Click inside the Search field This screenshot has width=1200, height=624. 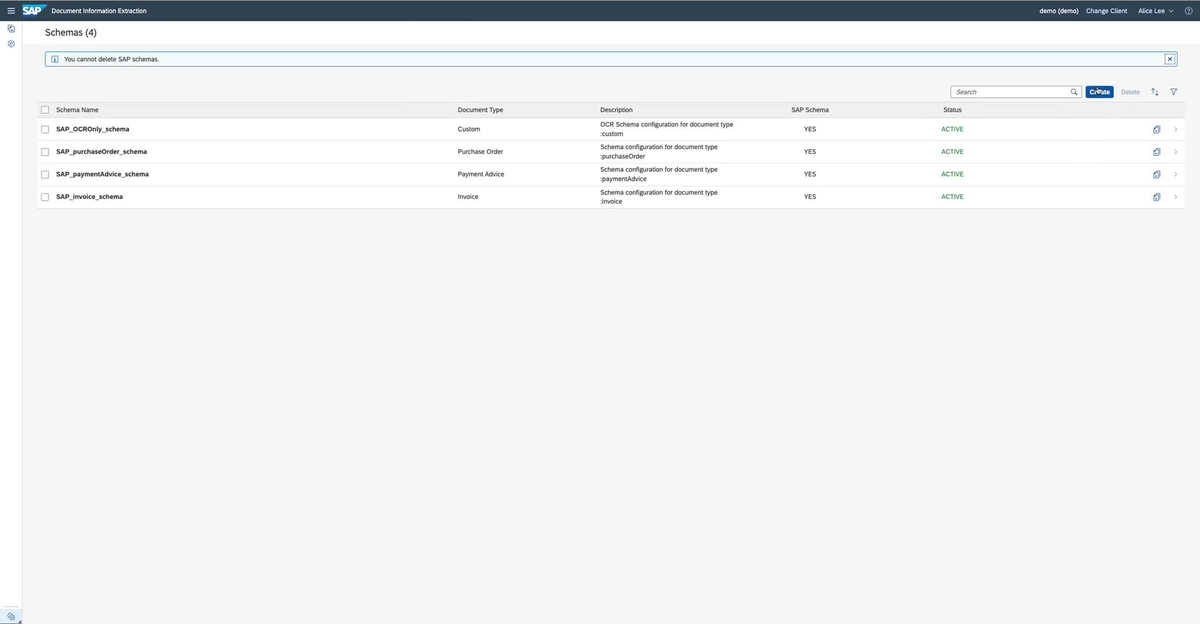[x=1005, y=90]
